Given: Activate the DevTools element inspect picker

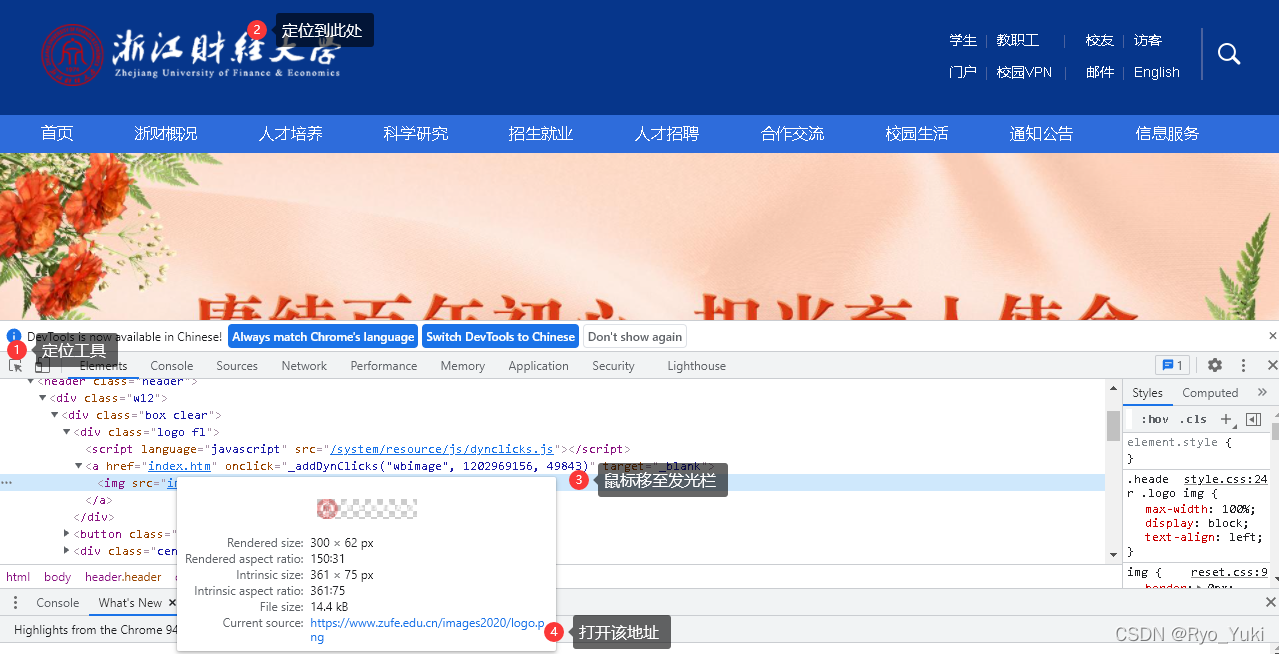Looking at the screenshot, I should point(15,366).
